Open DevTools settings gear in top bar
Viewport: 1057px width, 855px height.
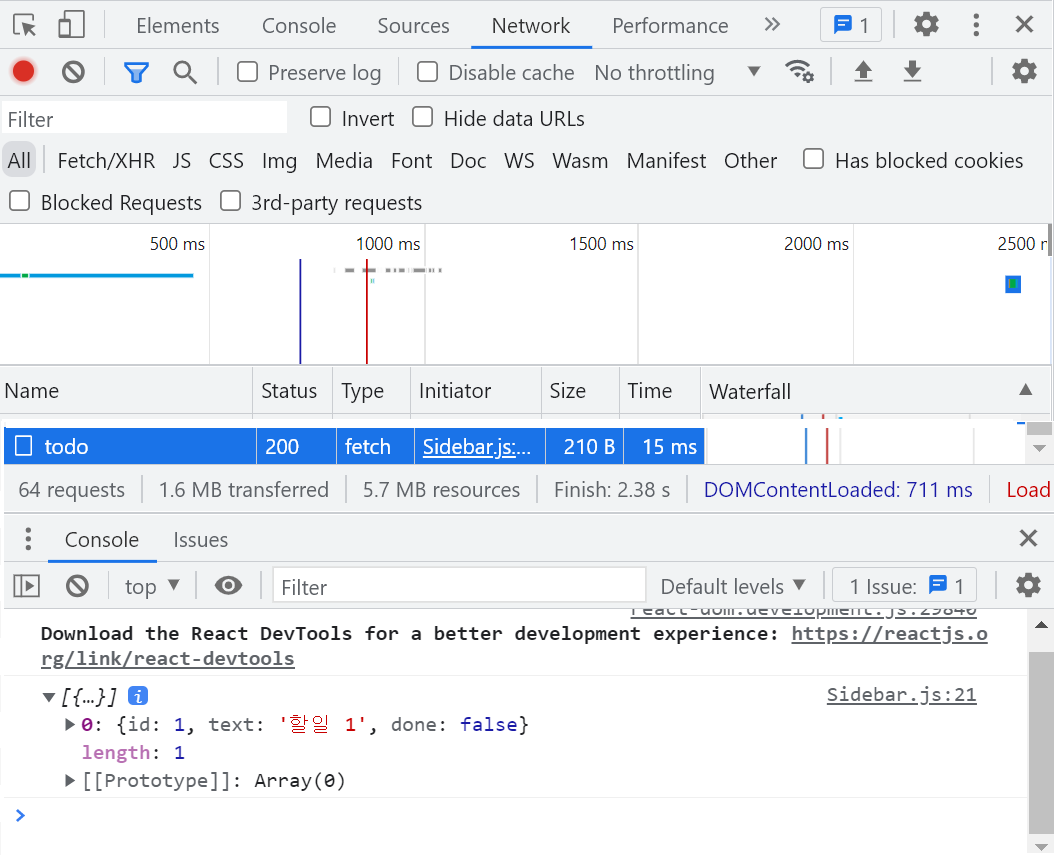coord(926,25)
